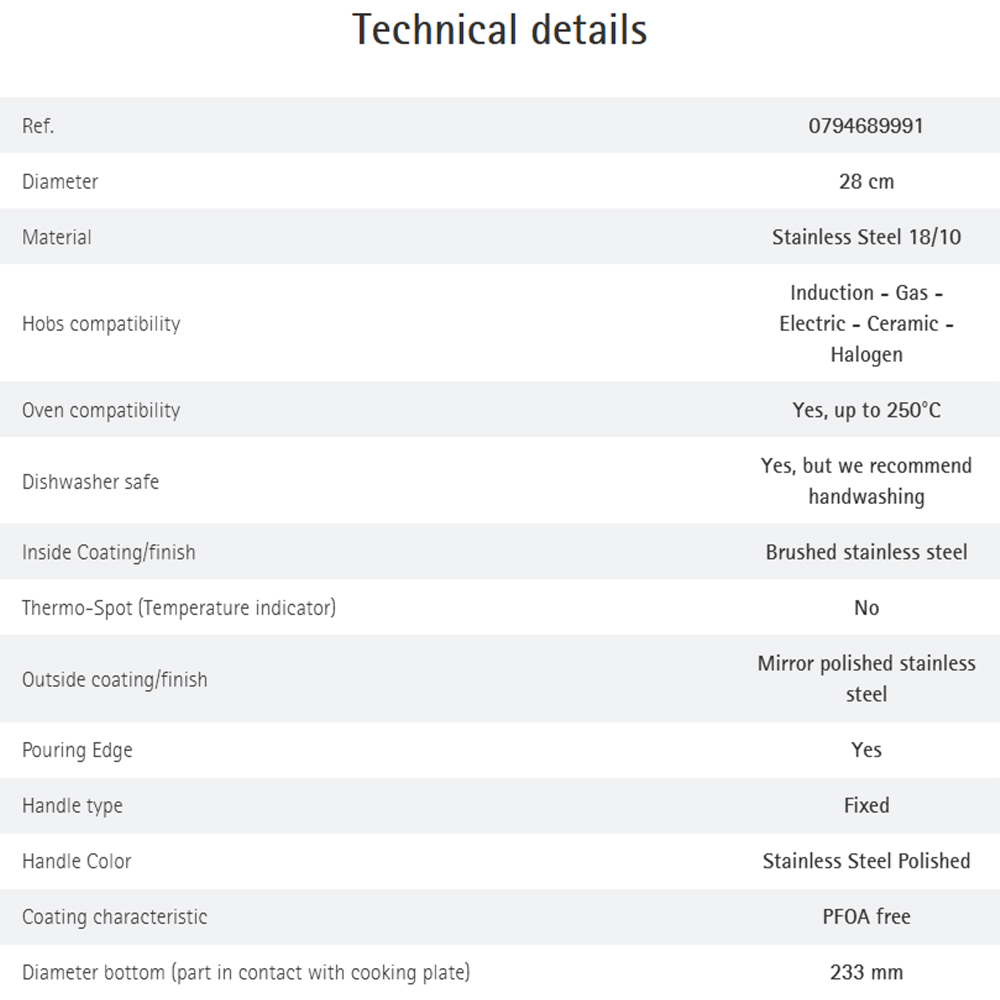Click the Material label
The height and width of the screenshot is (1000, 1000).
point(57,237)
